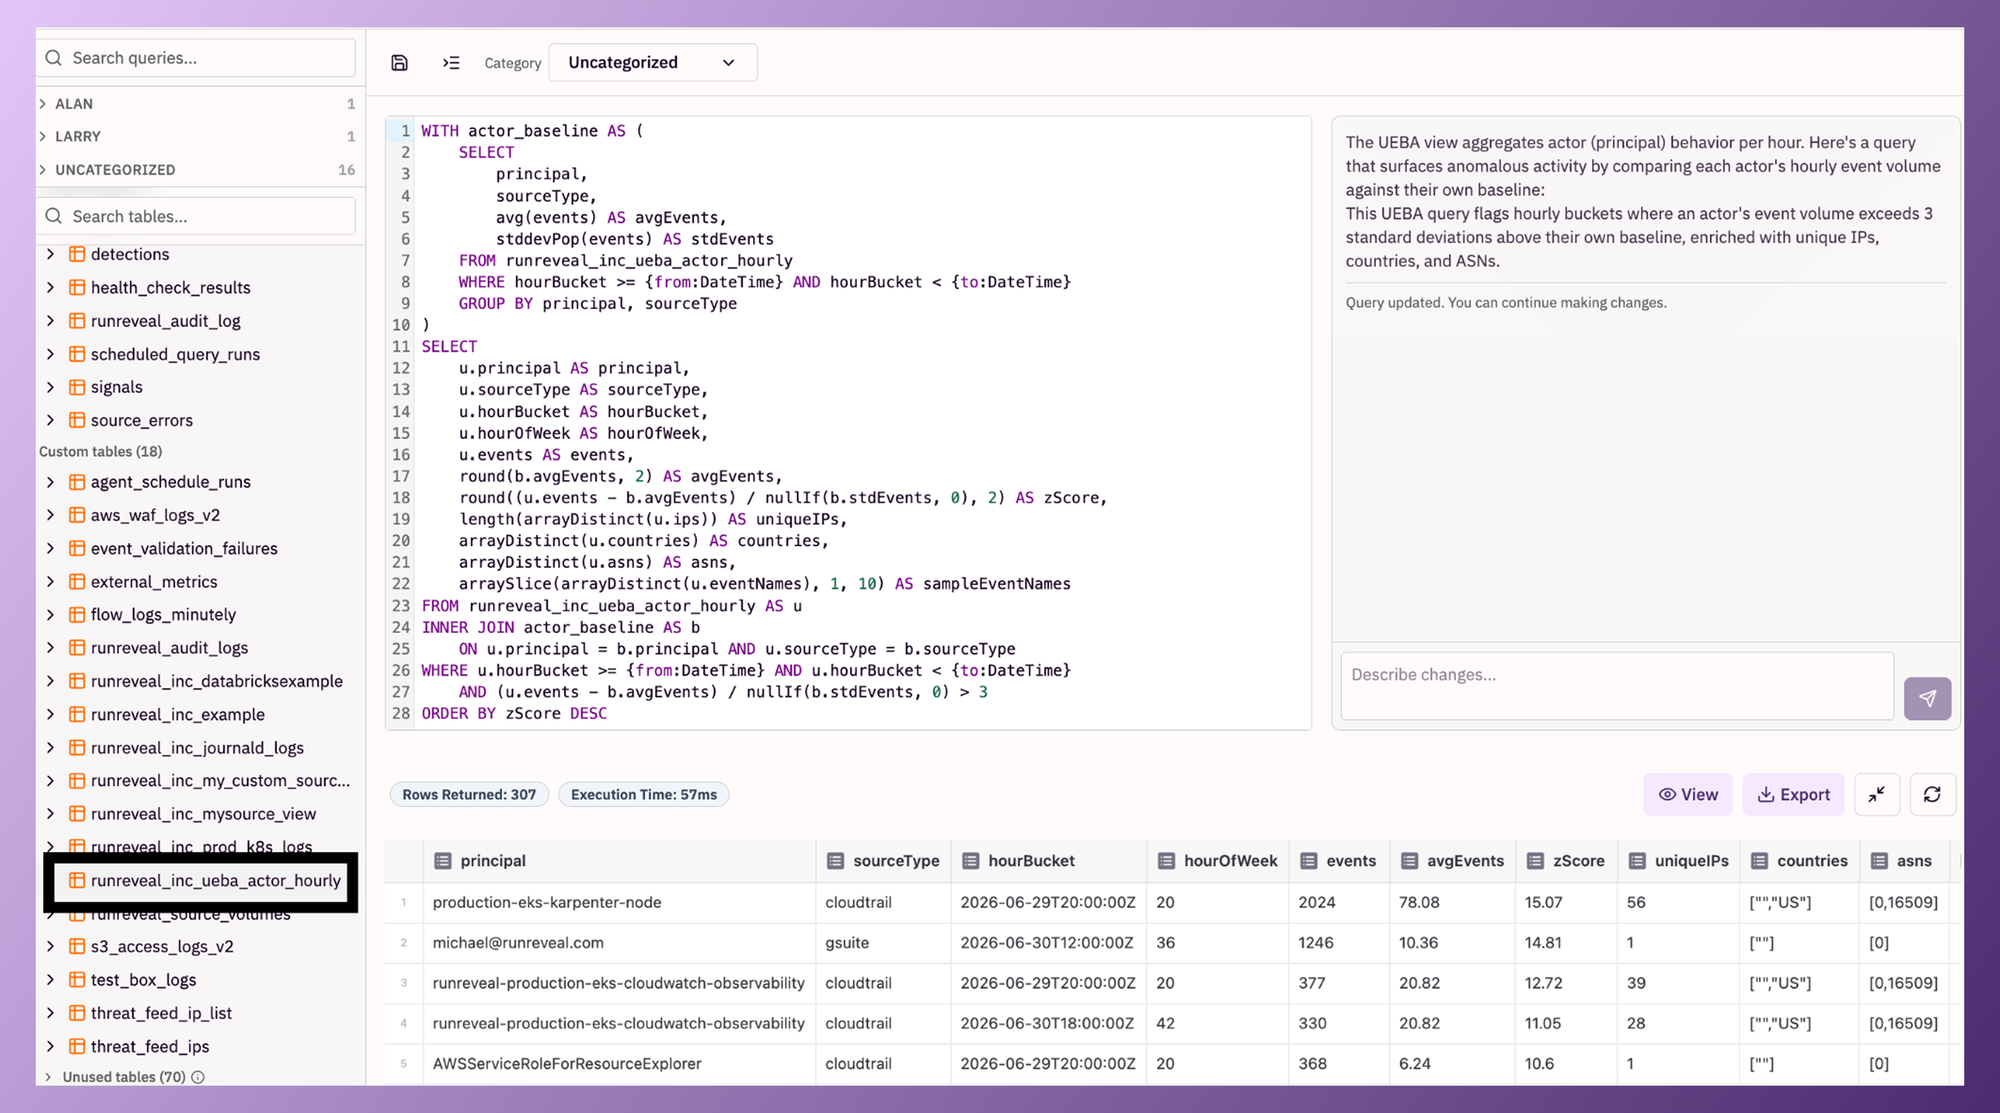Click the zScore column header
This screenshot has height=1113, width=2000.
tap(1565, 861)
